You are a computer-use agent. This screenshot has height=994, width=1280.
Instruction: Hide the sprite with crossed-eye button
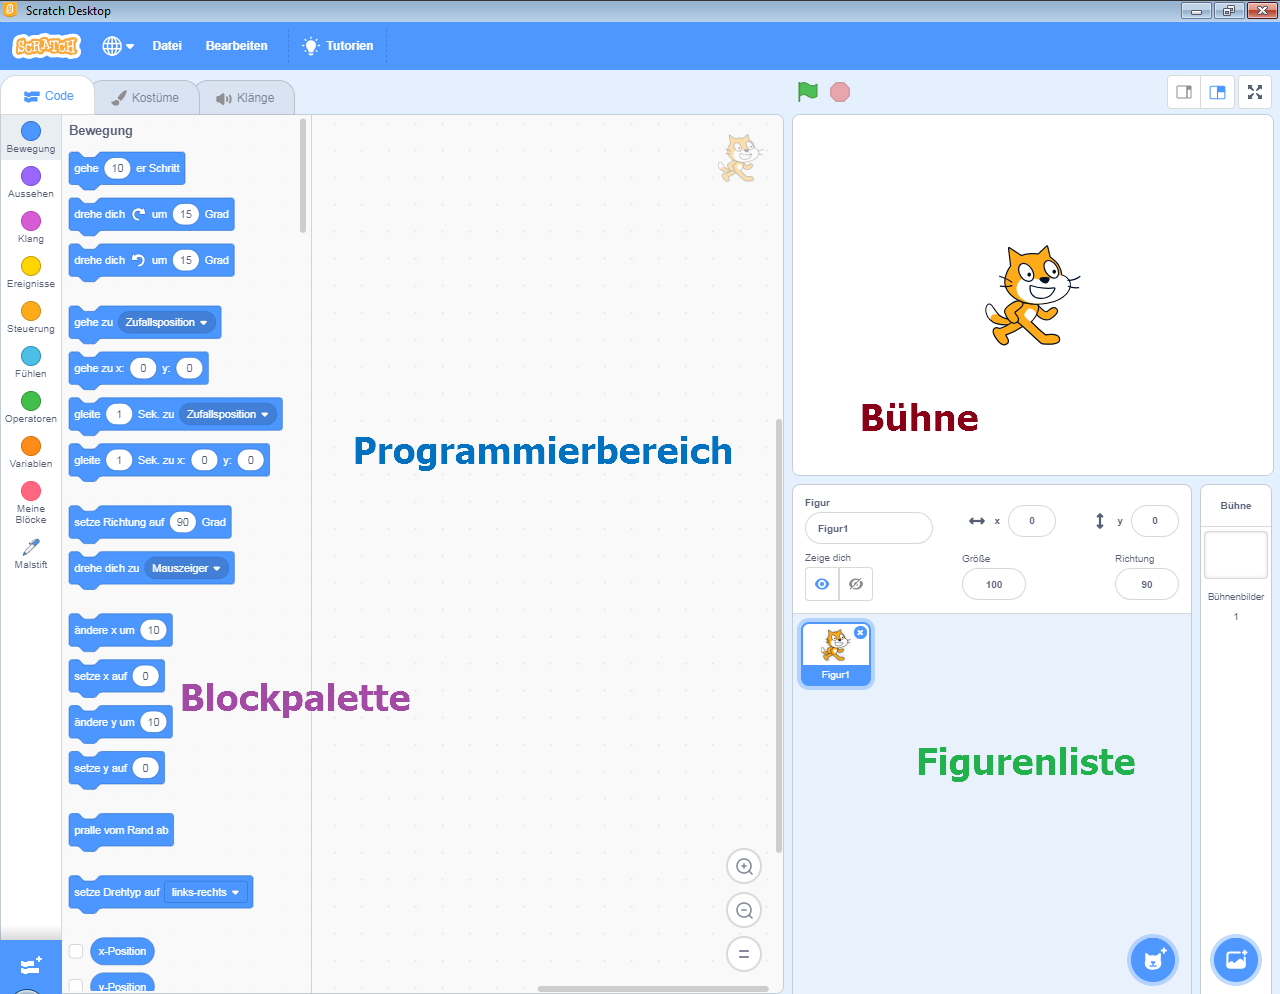click(856, 584)
